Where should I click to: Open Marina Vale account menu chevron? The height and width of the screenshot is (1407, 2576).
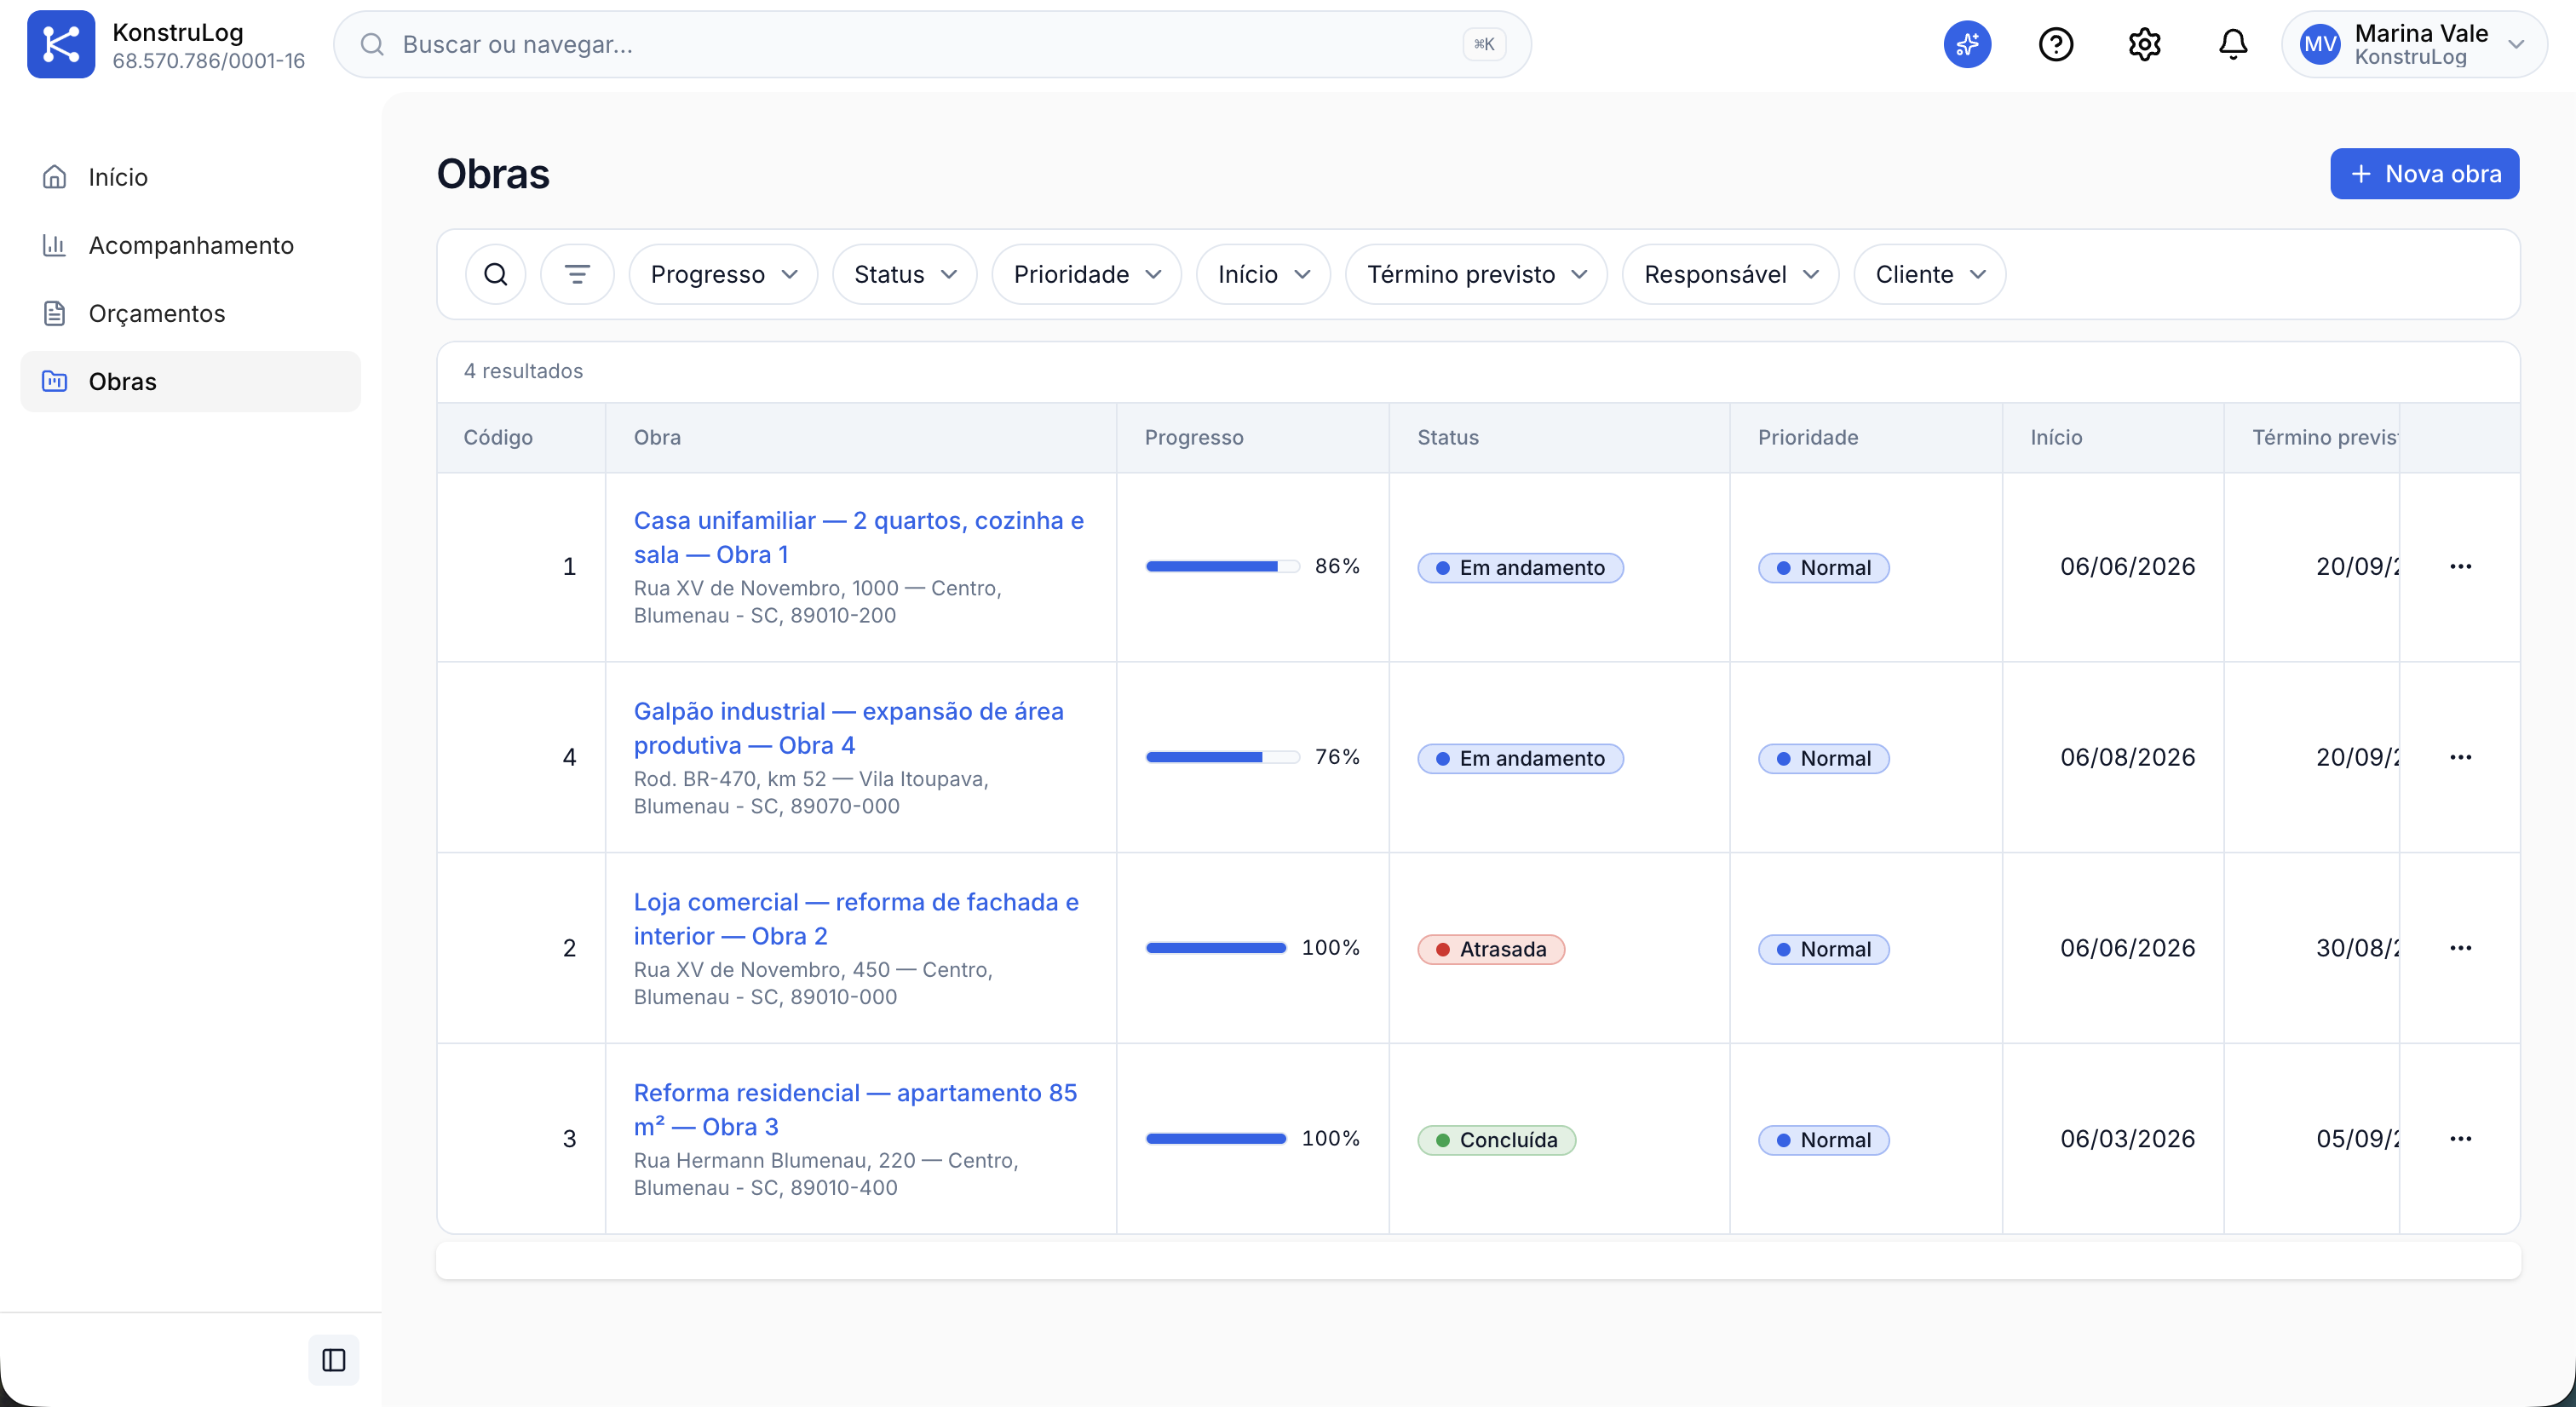(2516, 44)
